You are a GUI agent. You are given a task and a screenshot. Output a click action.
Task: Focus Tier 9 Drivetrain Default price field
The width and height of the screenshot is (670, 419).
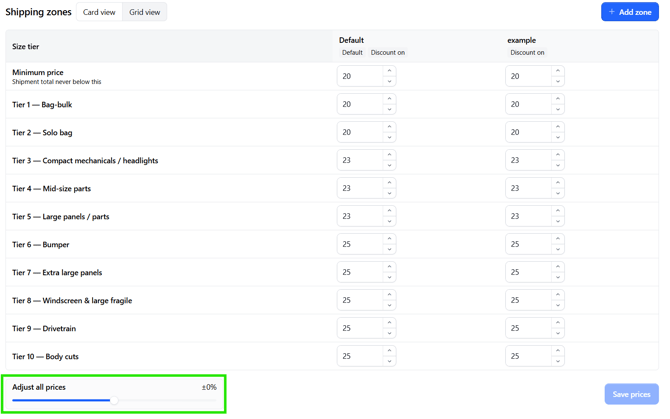coord(366,328)
